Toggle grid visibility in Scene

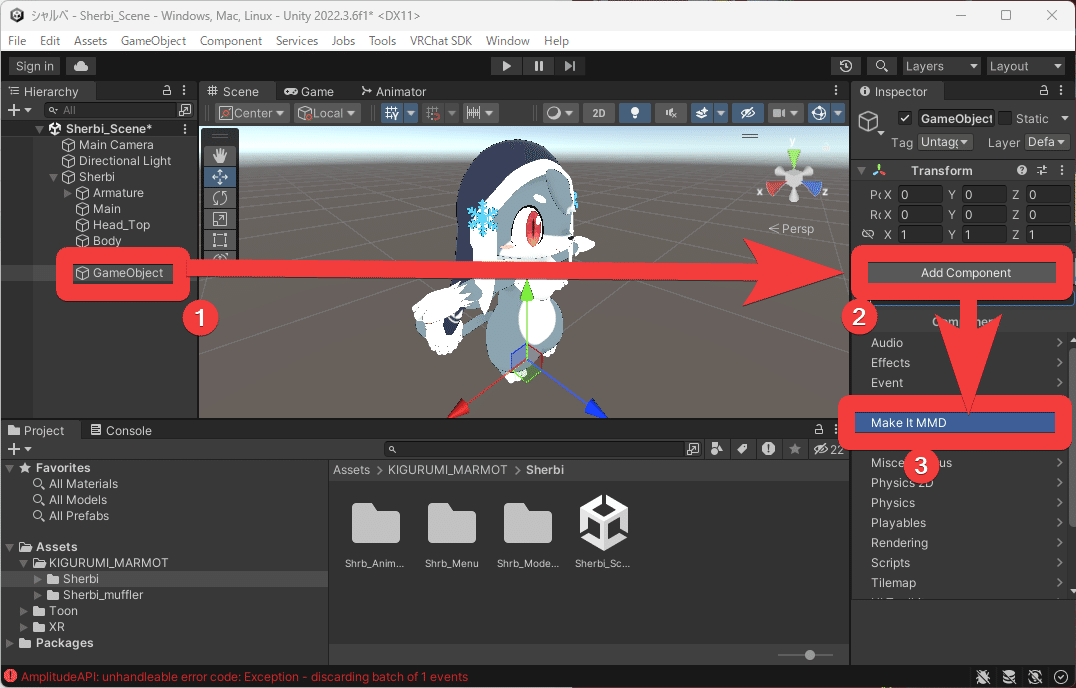392,113
